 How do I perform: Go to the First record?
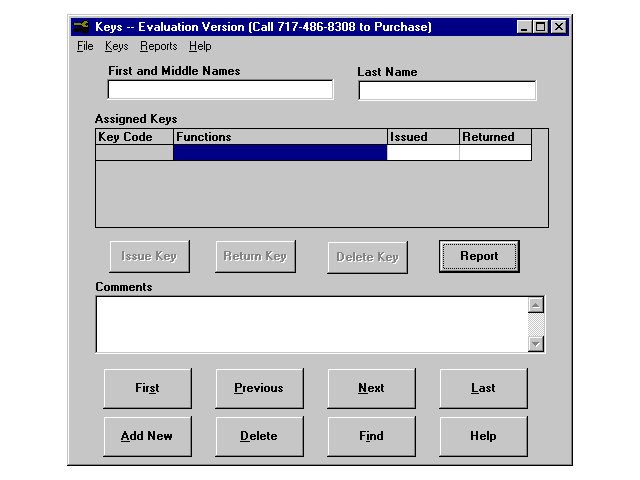[x=147, y=388]
